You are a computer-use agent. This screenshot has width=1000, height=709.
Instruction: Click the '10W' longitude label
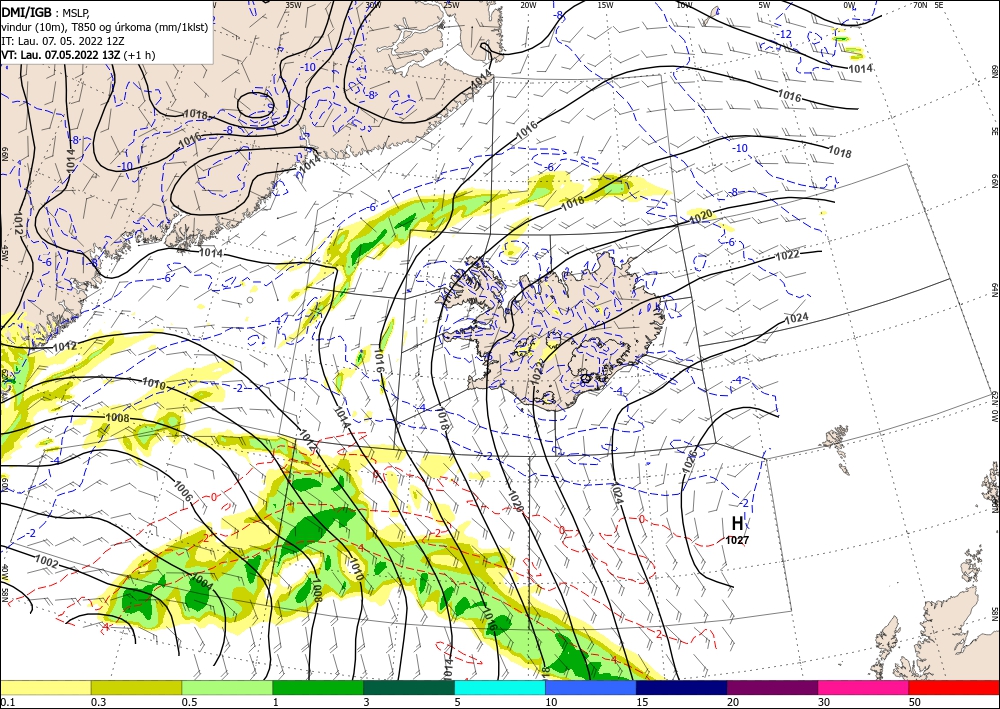coord(684,5)
